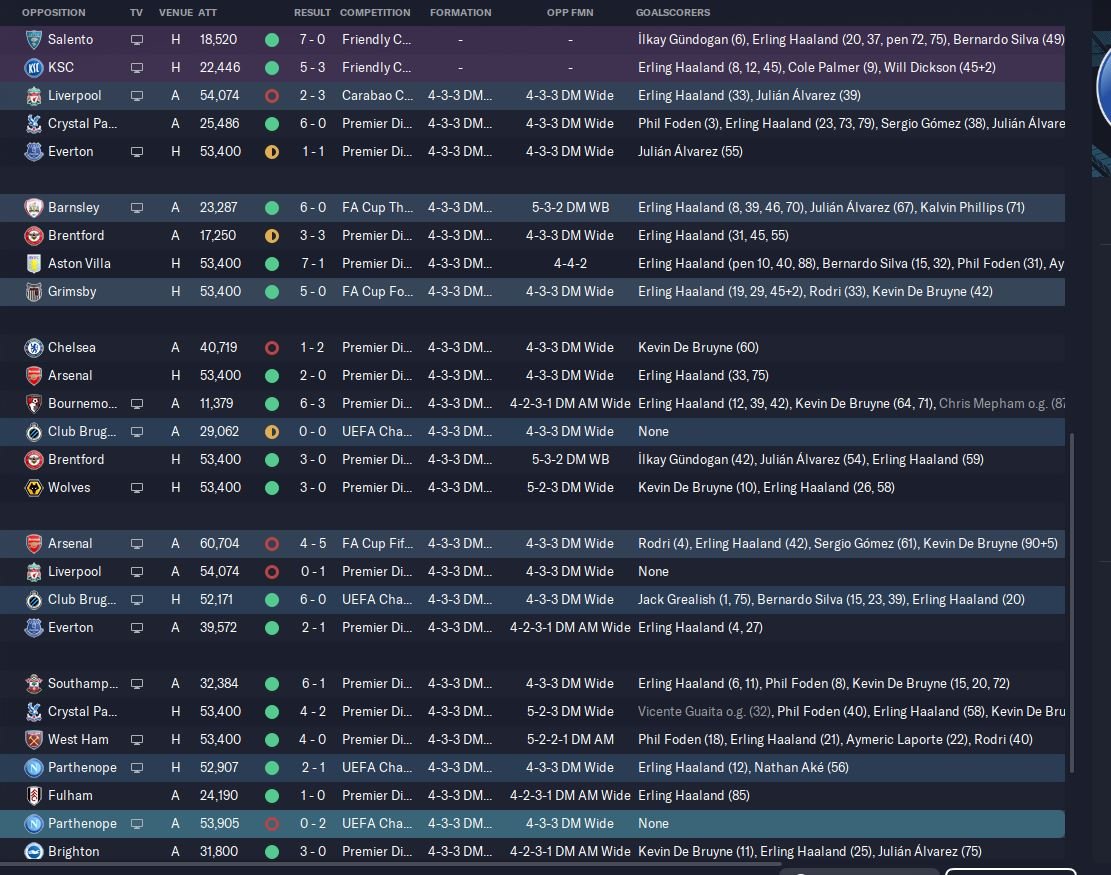The image size is (1111, 875).
Task: Click the Barnsley club badge icon
Action: click(x=33, y=208)
